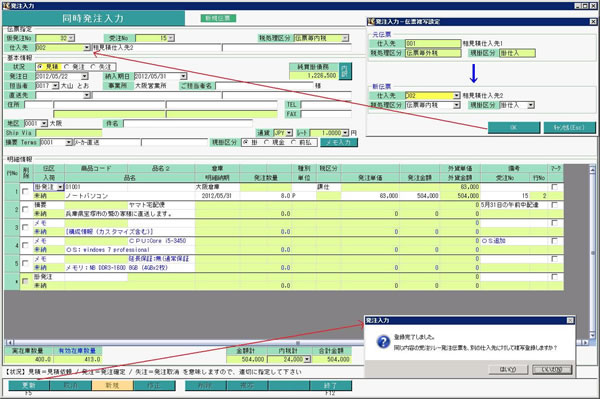Image resolution: width=600 pixels, height=399 pixels.
Task: Click OK in the 伝票複写設定 dialog
Action: point(514,127)
